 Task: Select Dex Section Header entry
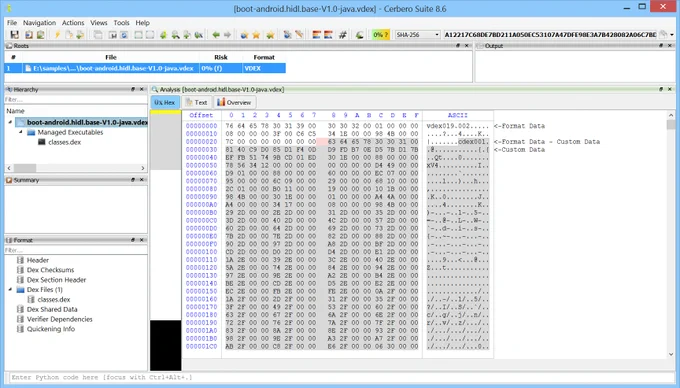click(56, 280)
